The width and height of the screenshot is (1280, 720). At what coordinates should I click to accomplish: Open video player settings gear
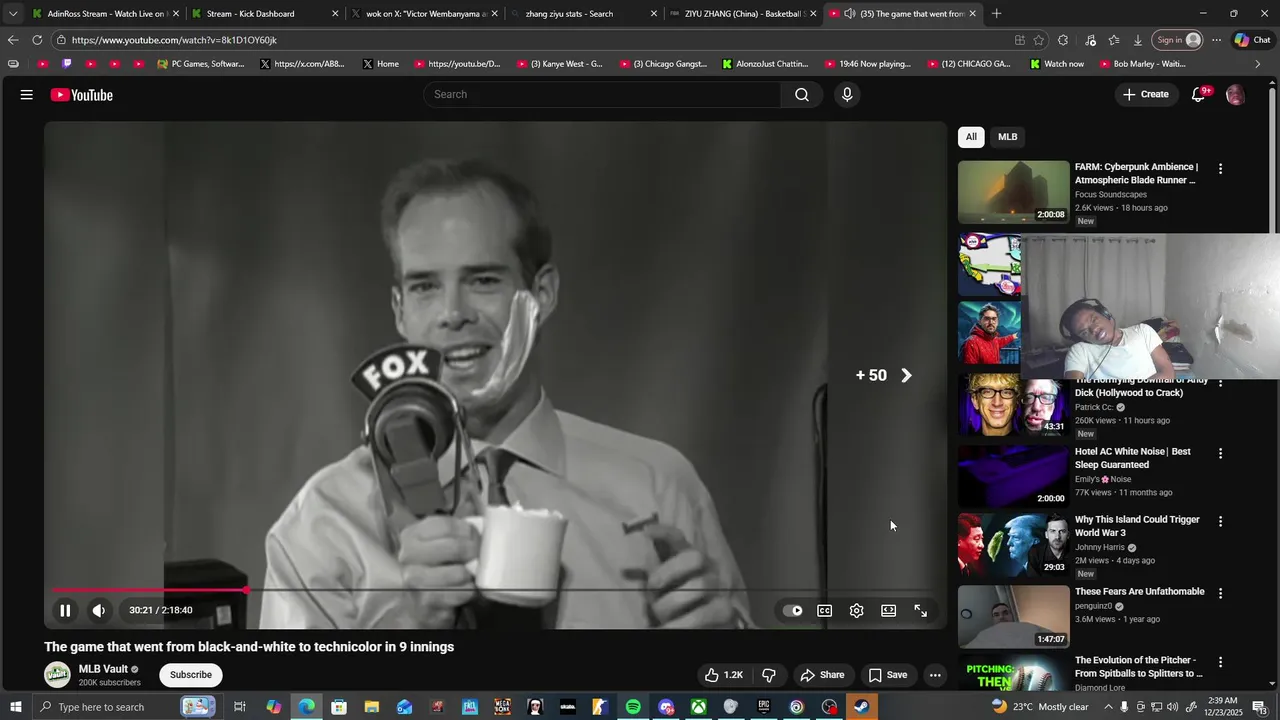pos(857,610)
